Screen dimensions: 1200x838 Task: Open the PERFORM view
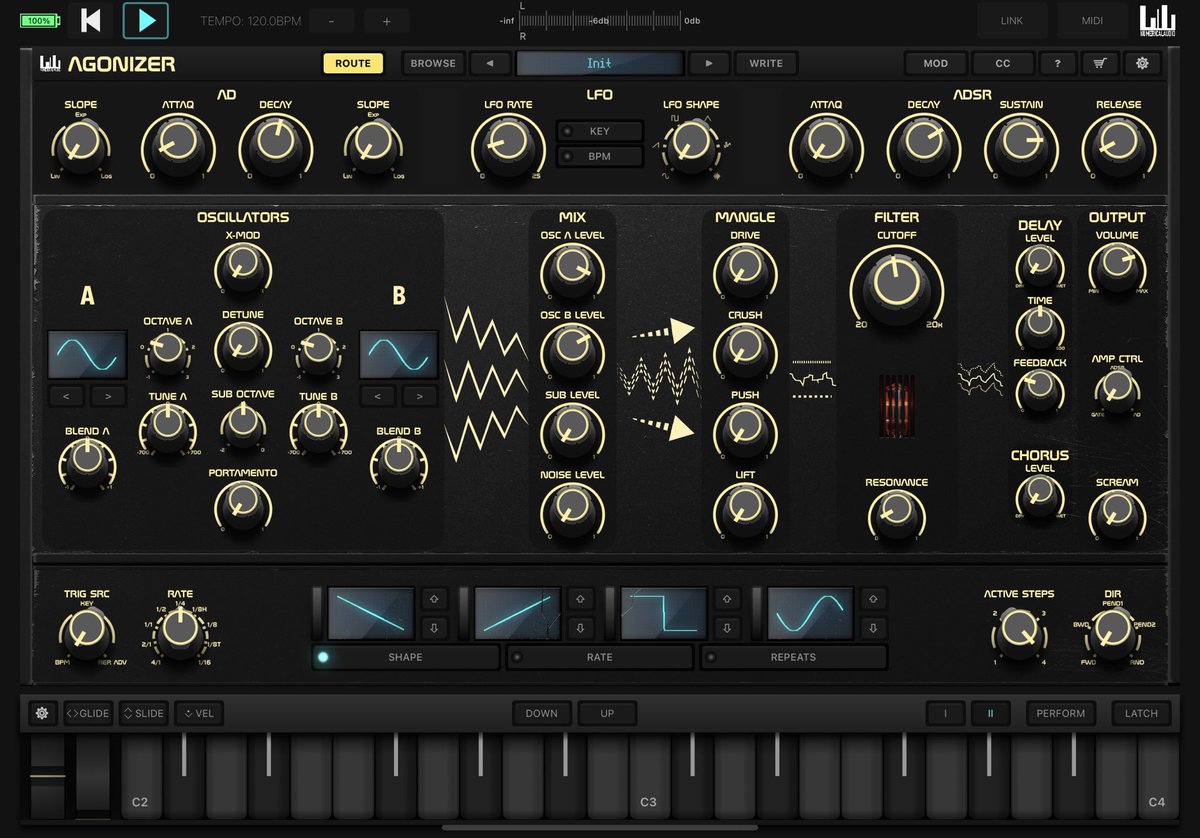click(1061, 713)
